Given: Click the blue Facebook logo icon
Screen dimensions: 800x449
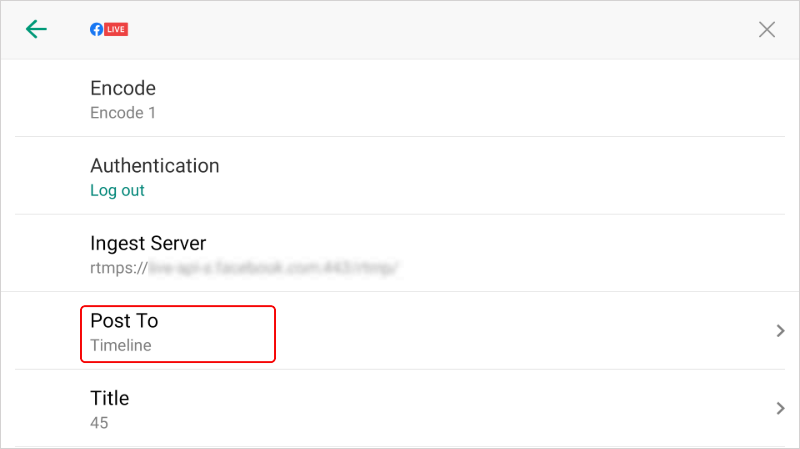Looking at the screenshot, I should pos(96,29).
